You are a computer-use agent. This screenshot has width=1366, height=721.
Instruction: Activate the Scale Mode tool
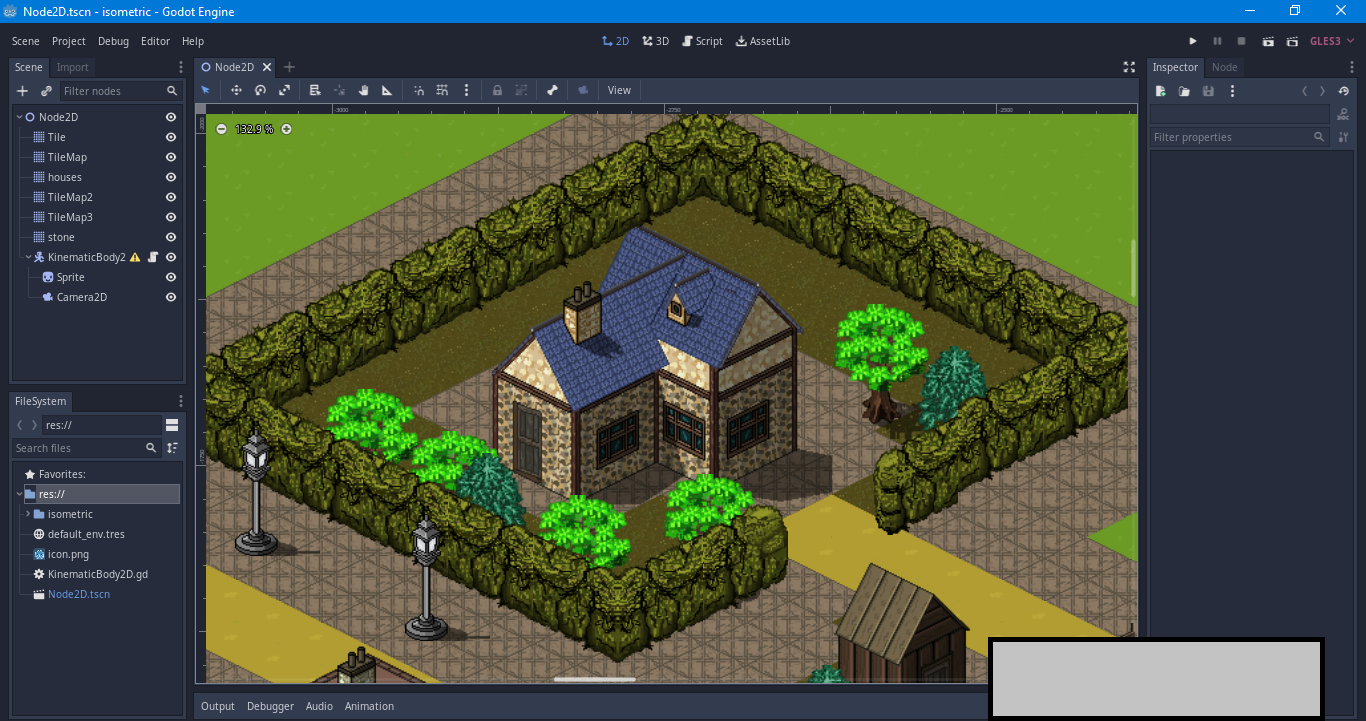click(x=284, y=90)
